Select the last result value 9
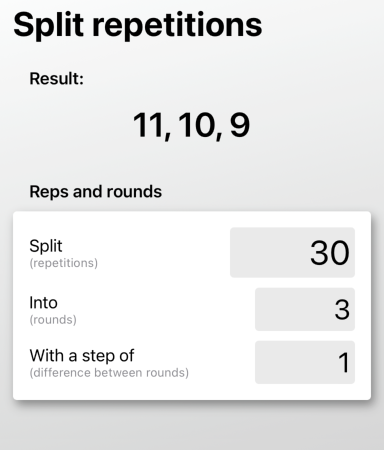Screen dimensions: 384x451 coord(240,125)
